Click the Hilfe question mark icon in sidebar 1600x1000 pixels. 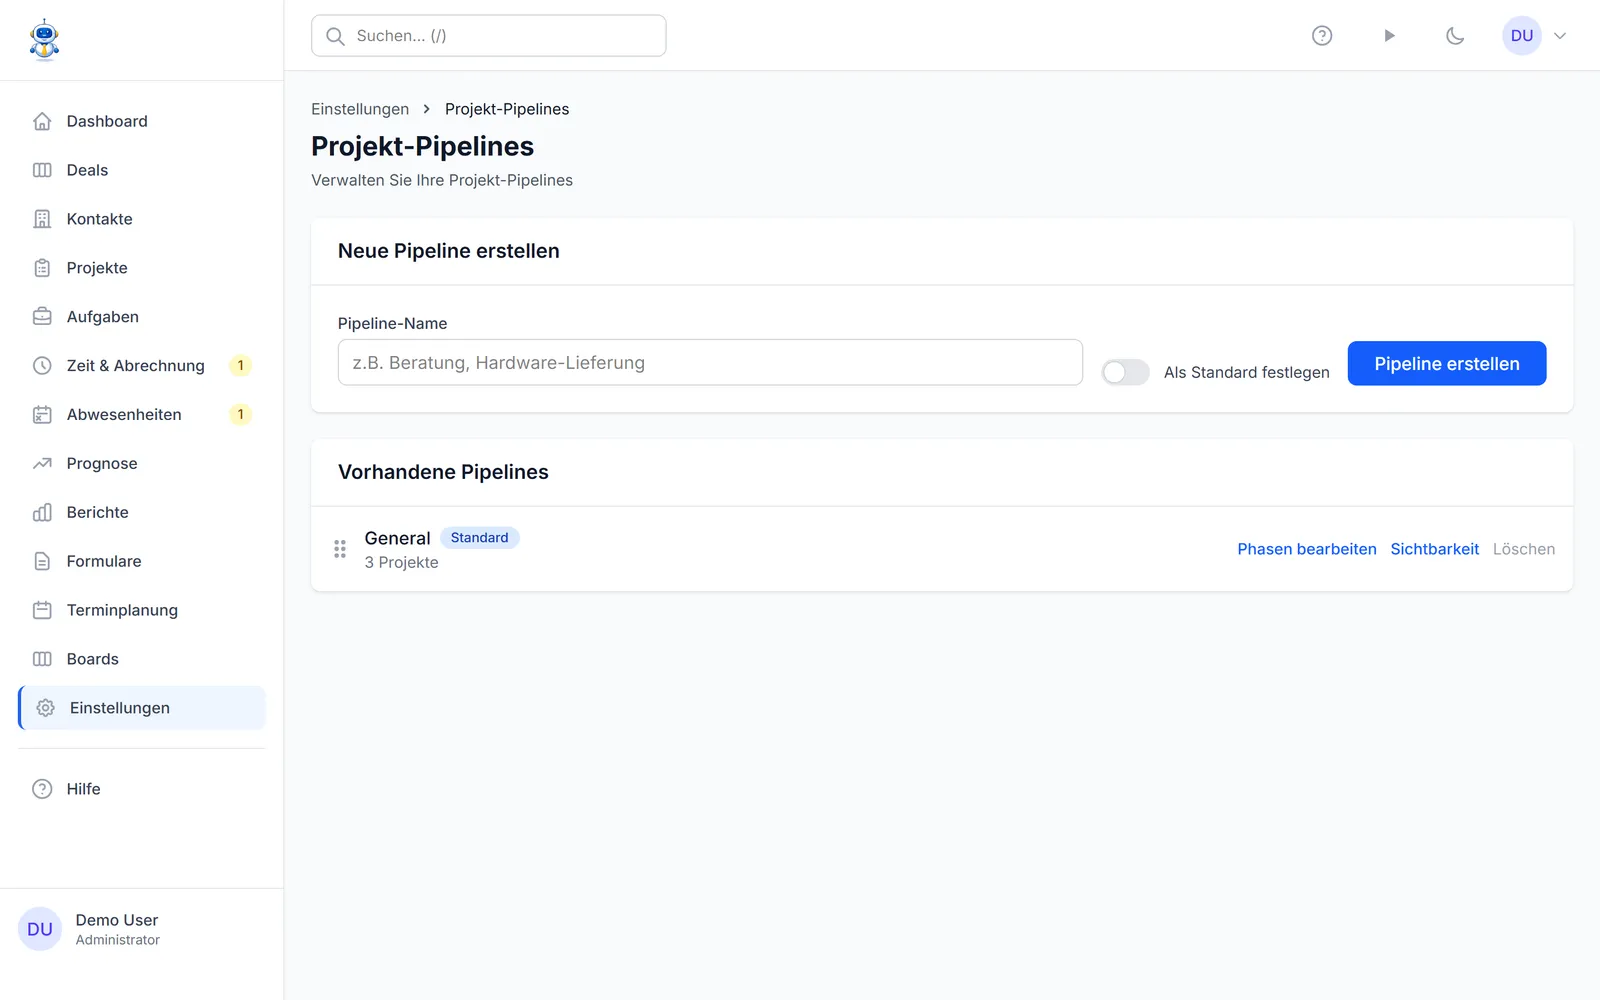coord(42,789)
